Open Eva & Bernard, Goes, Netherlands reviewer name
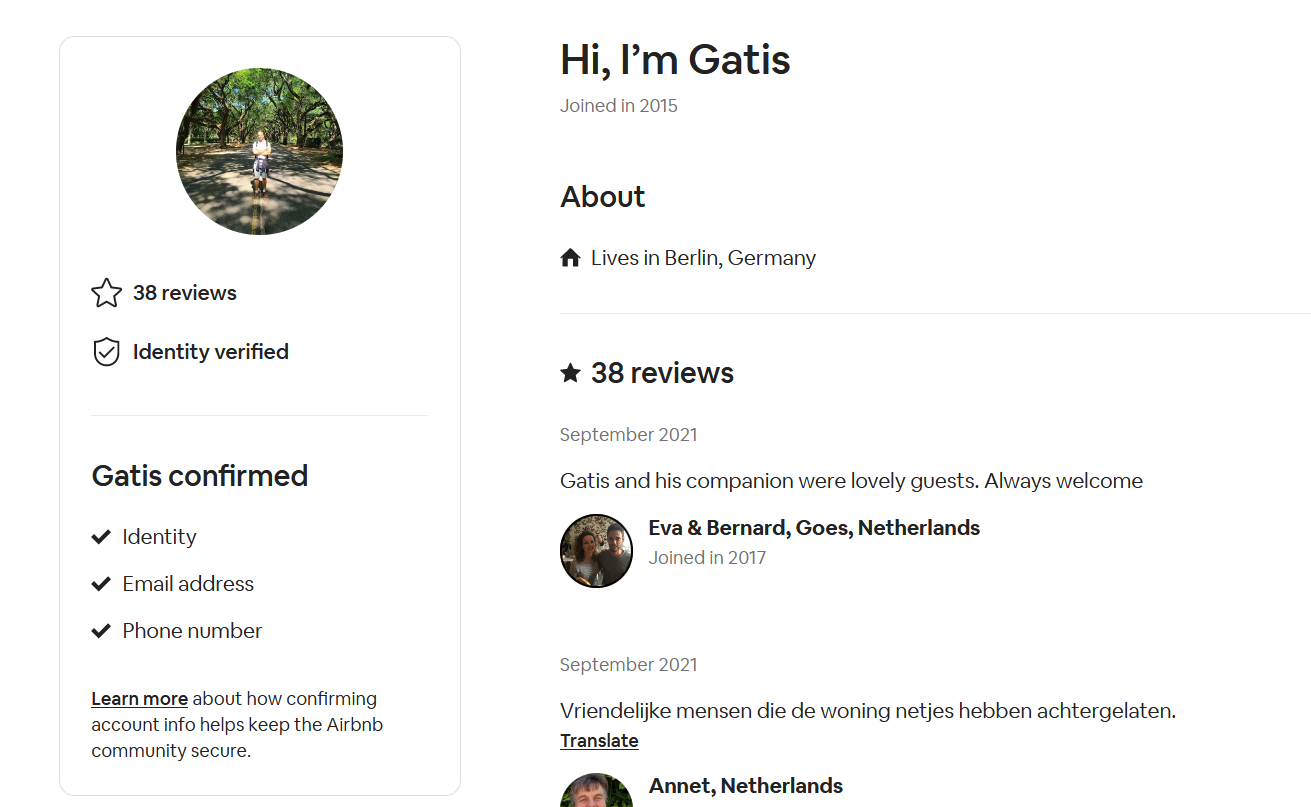This screenshot has height=807, width=1311. [x=814, y=528]
